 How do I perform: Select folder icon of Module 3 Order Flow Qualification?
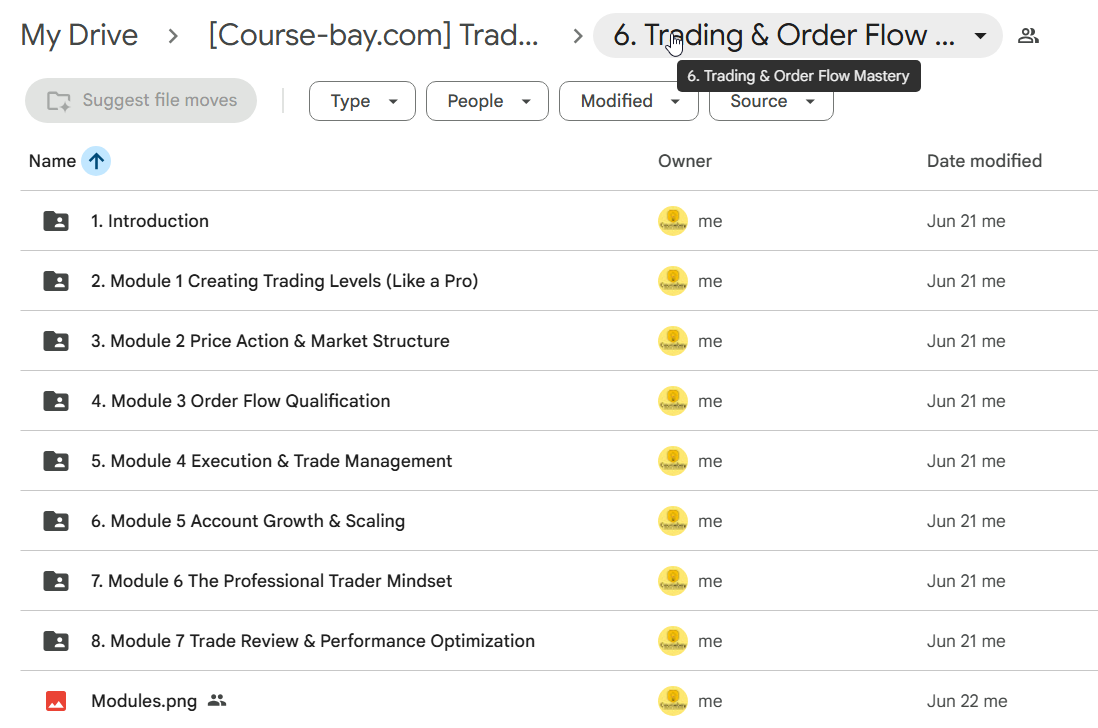[56, 401]
